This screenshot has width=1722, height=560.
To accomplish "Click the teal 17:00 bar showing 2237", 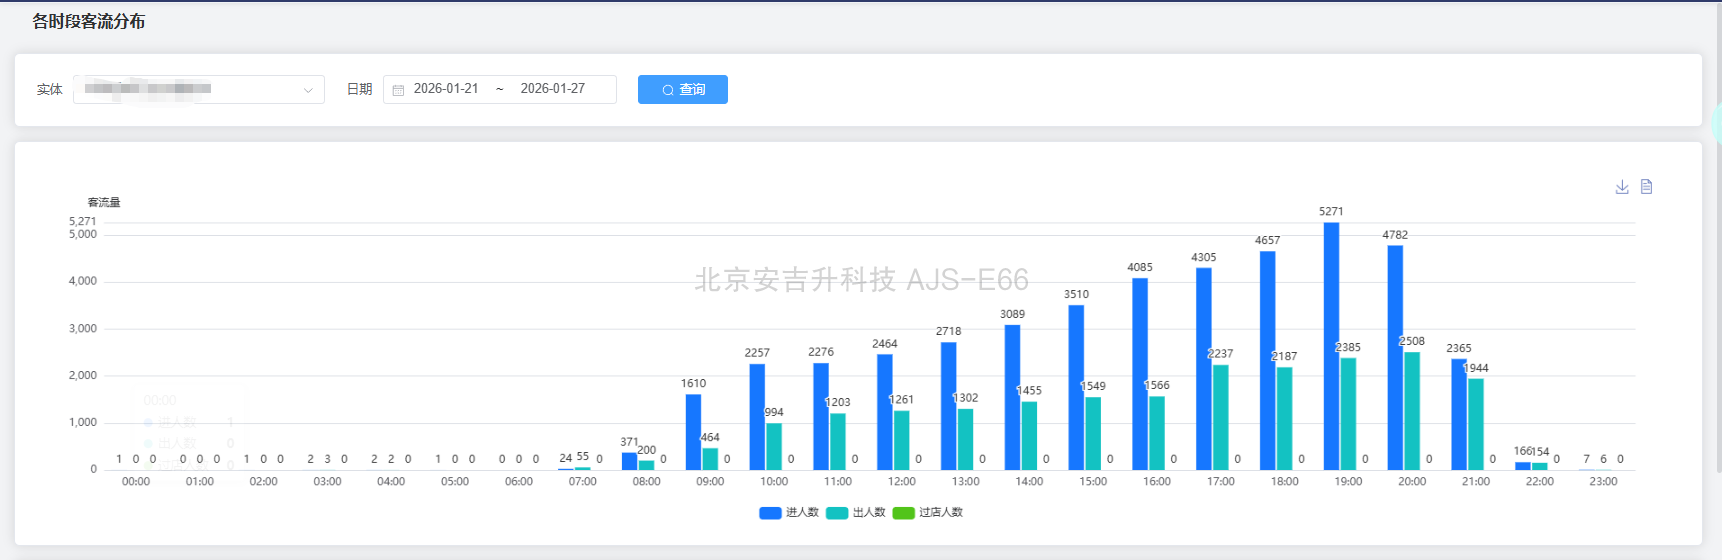I will coord(1221,417).
